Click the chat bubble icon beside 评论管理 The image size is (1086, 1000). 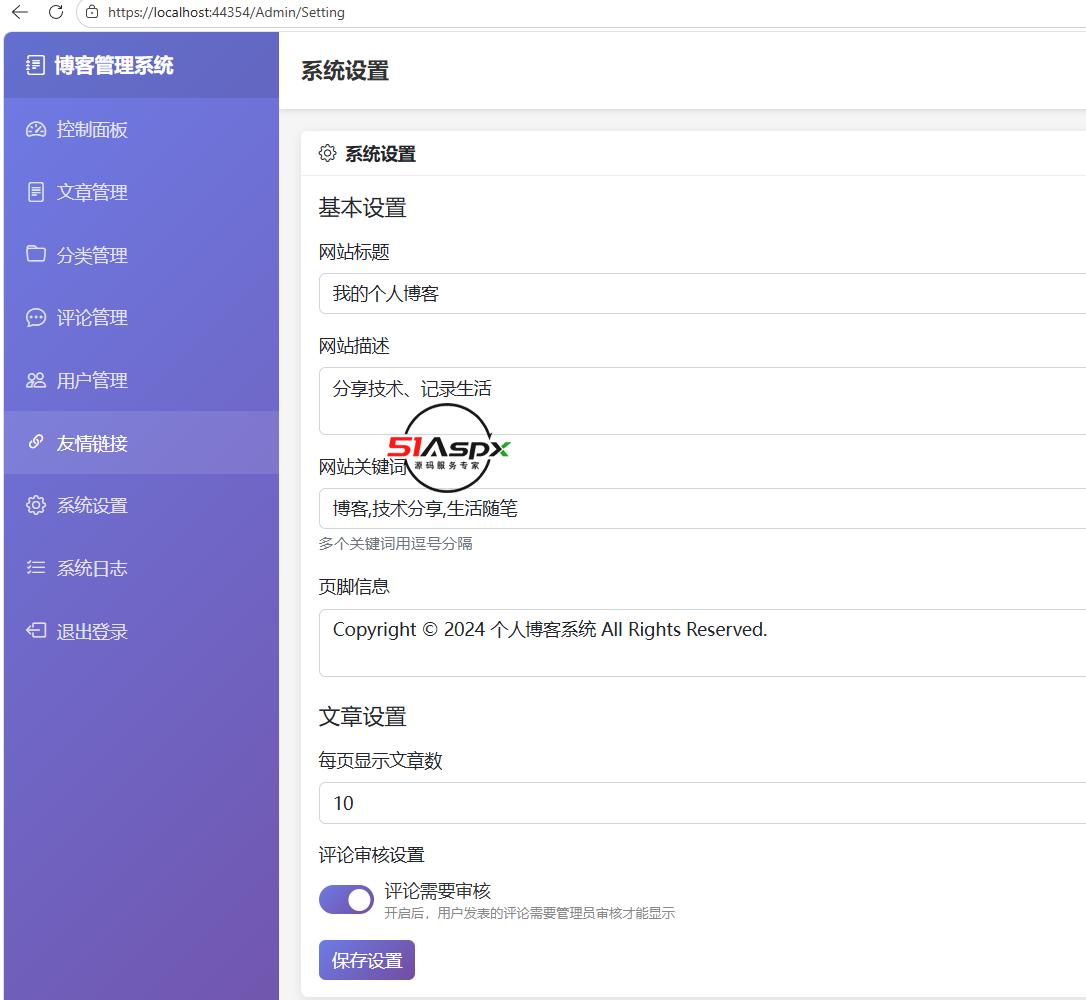click(x=36, y=317)
